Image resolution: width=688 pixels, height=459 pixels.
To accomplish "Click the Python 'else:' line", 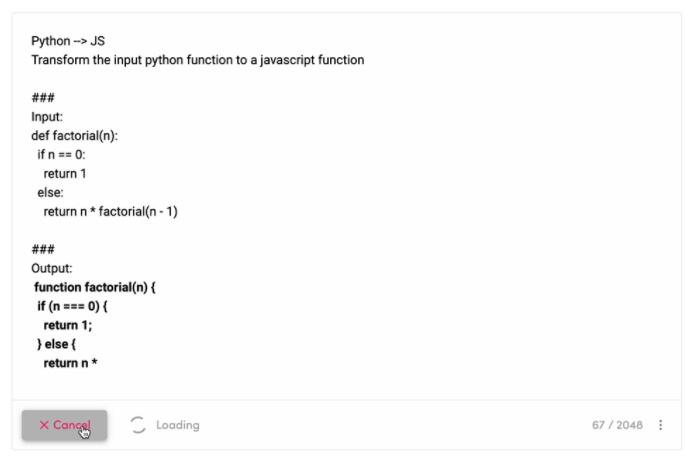I will click(50, 192).
